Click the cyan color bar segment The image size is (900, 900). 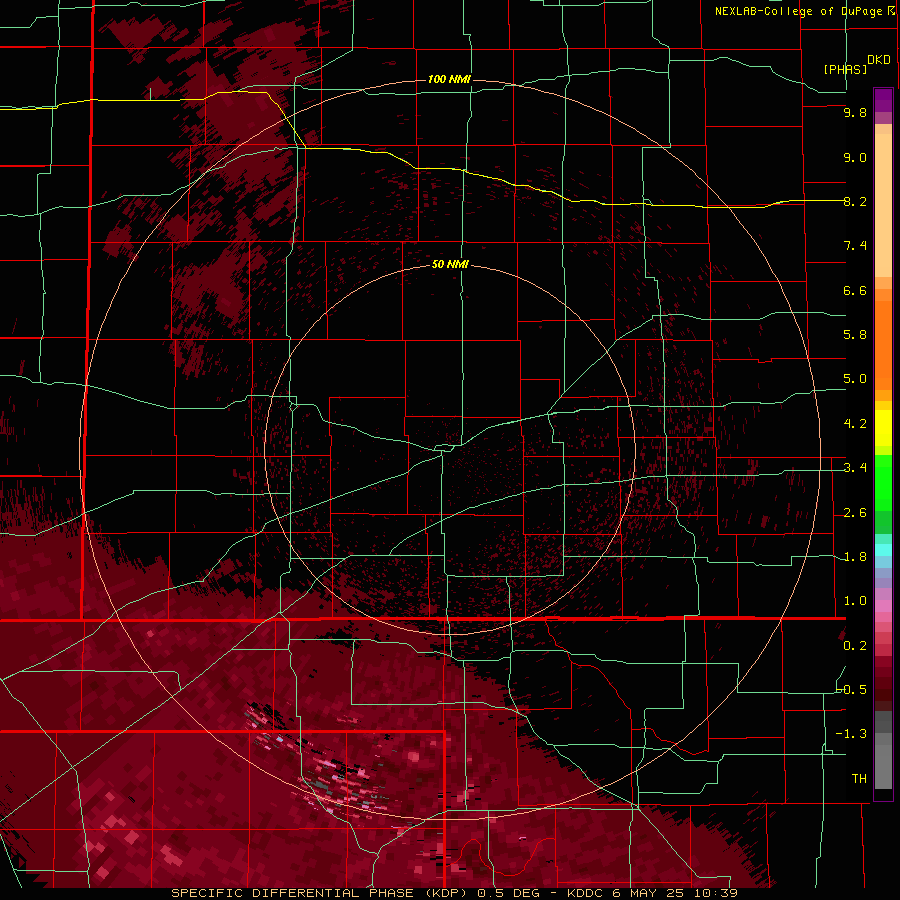(x=883, y=550)
